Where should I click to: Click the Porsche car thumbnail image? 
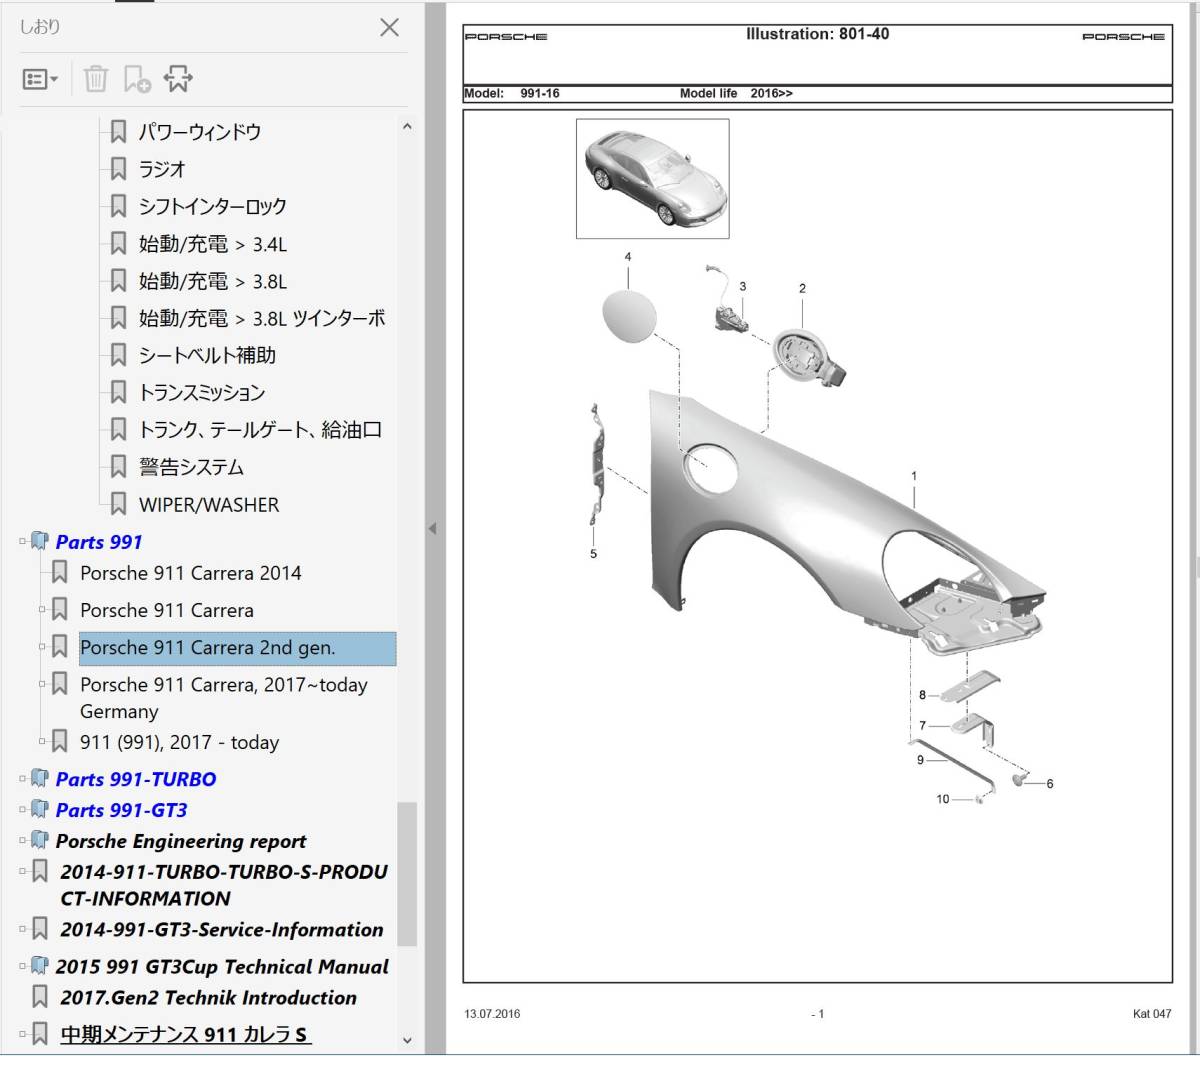(x=653, y=179)
